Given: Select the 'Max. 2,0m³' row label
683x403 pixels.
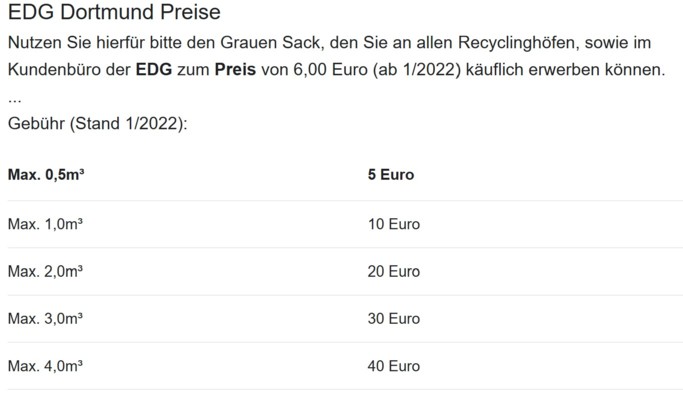Looking at the screenshot, I should [x=45, y=271].
